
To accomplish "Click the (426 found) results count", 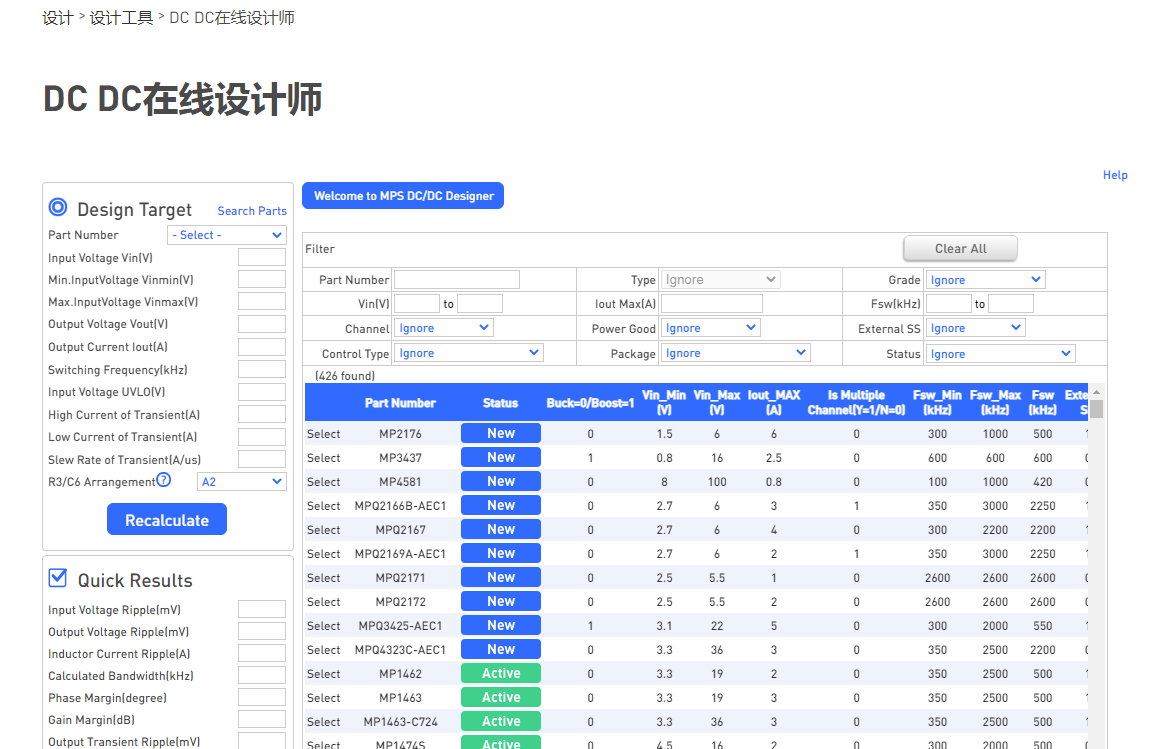I will 345,376.
